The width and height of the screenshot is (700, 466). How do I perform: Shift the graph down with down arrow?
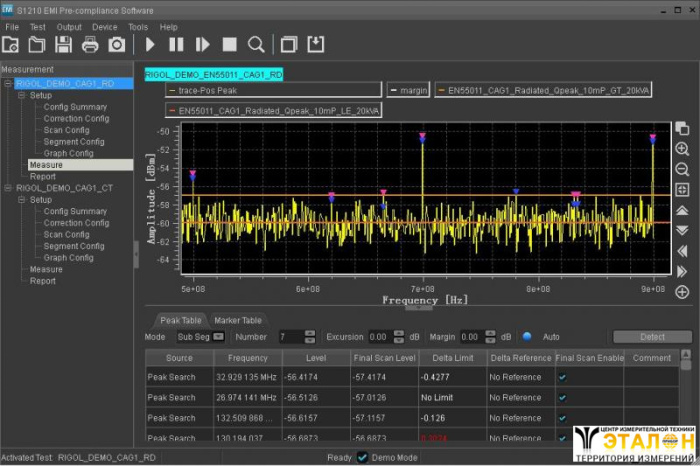pos(682,230)
